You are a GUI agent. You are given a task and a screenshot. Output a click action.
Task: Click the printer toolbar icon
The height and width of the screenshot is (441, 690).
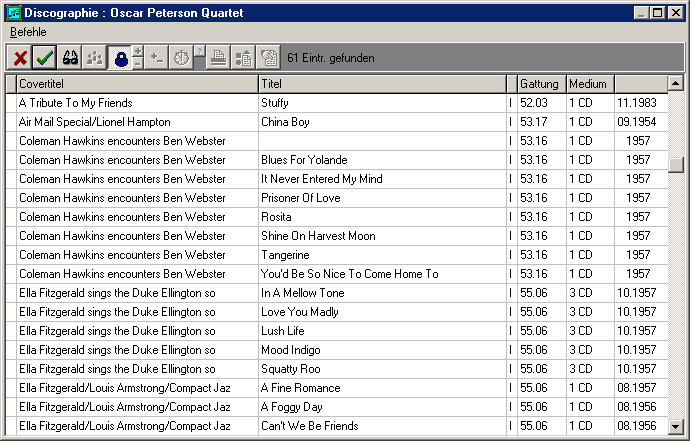coord(218,58)
